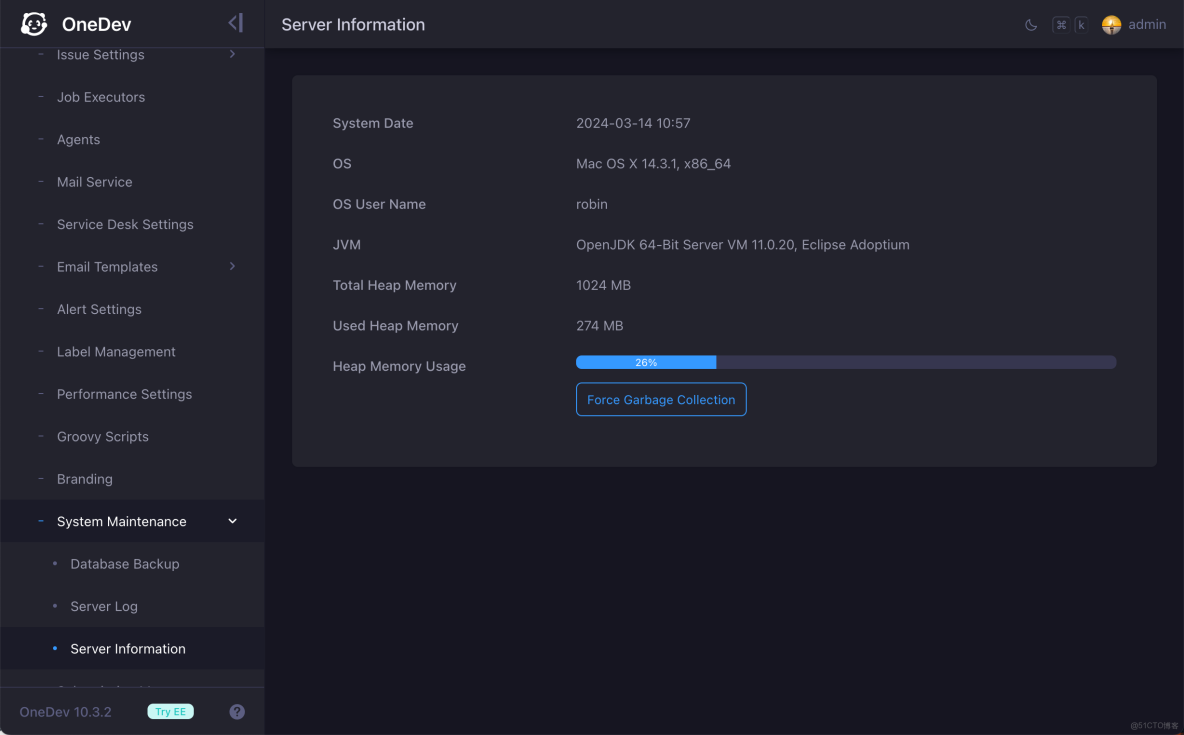Open Job Executors settings
Image resolution: width=1184 pixels, height=735 pixels.
101,97
